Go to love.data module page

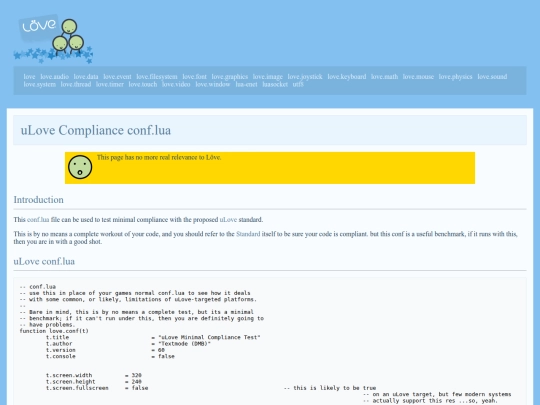pyautogui.click(x=86, y=76)
